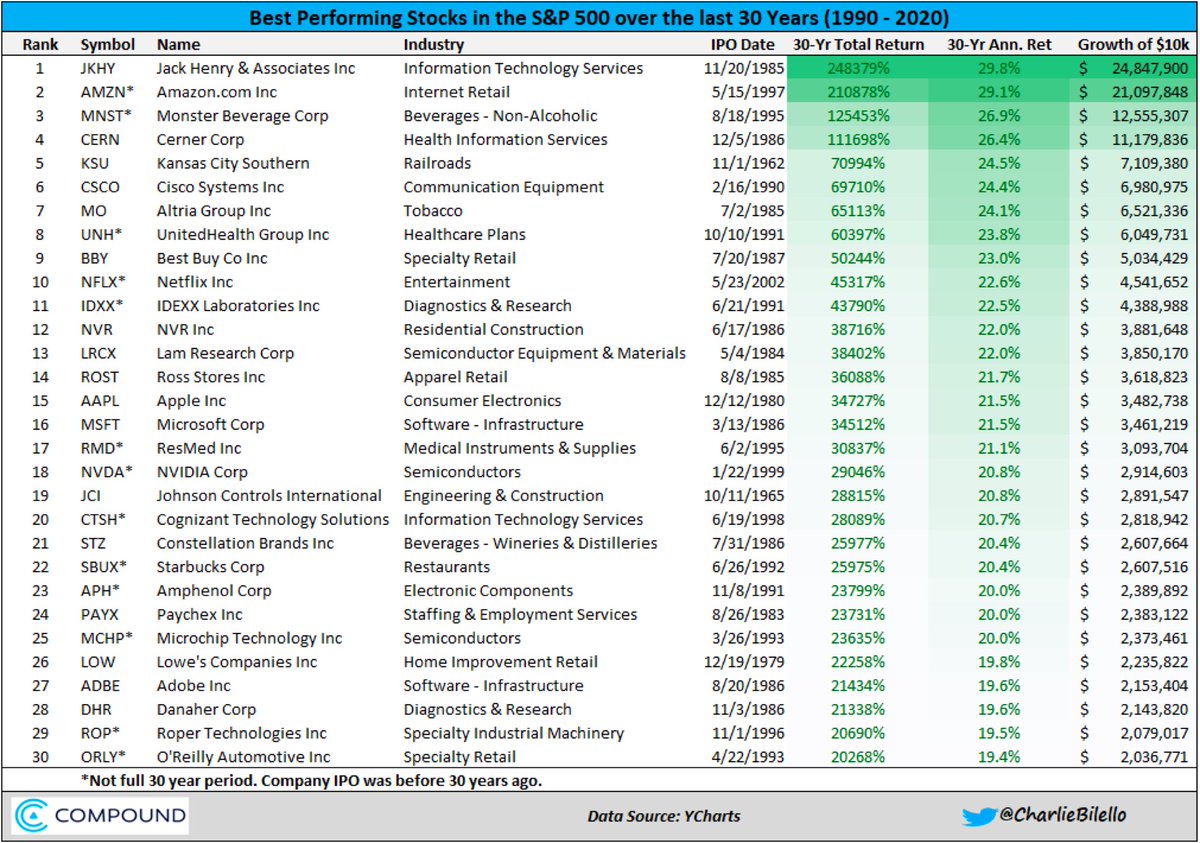Select 'Constellation Brands Inc' cell
Screen dimensions: 1200x843
245,543
